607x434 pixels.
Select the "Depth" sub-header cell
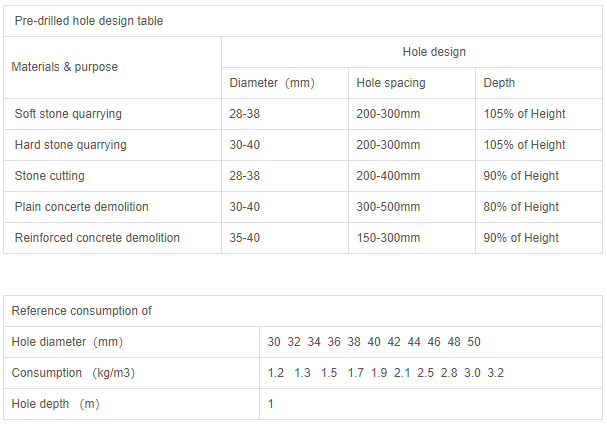[x=499, y=83]
